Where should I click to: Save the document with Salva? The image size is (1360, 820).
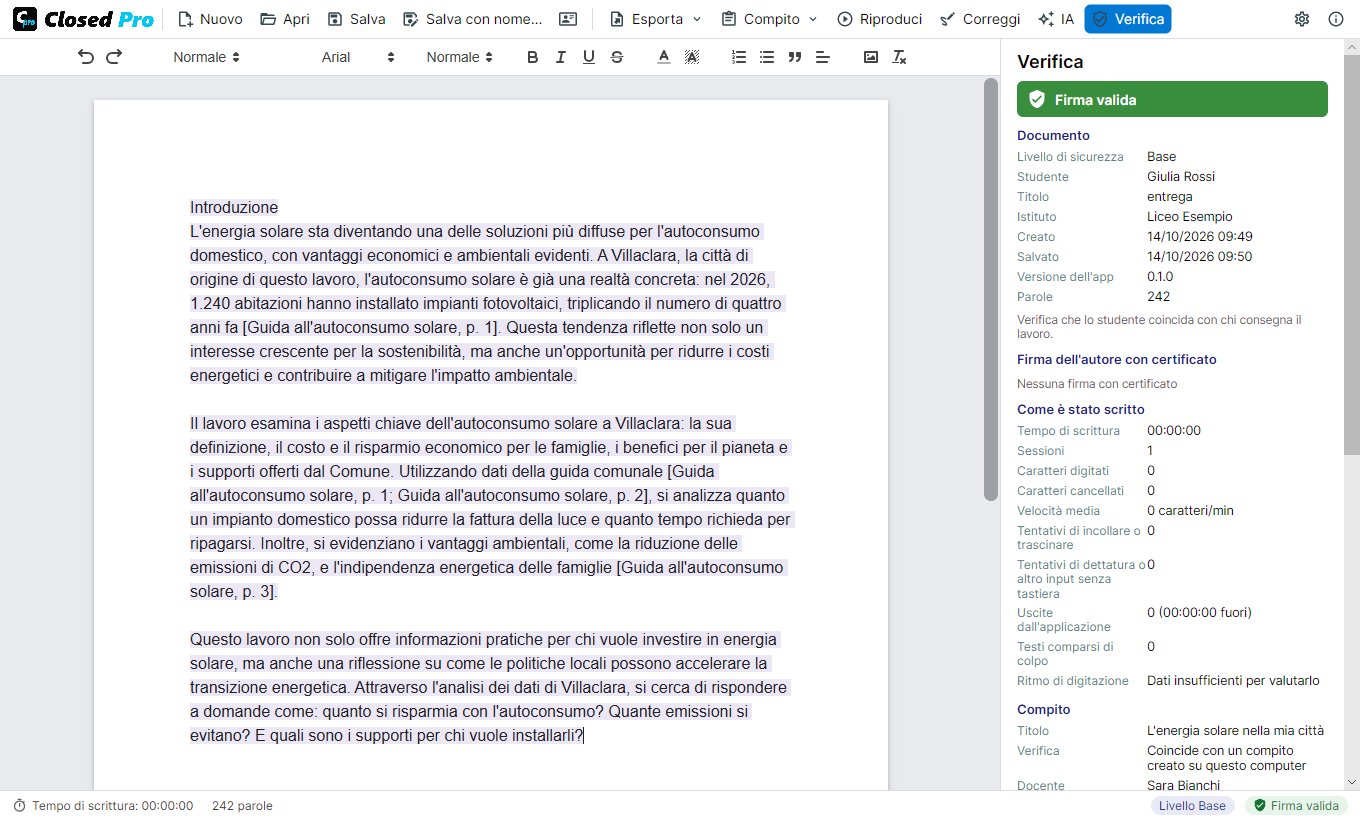[x=356, y=19]
